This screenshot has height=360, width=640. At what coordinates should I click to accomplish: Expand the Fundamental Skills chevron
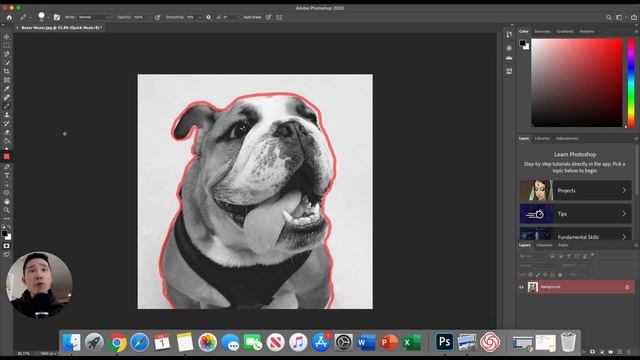pos(624,236)
